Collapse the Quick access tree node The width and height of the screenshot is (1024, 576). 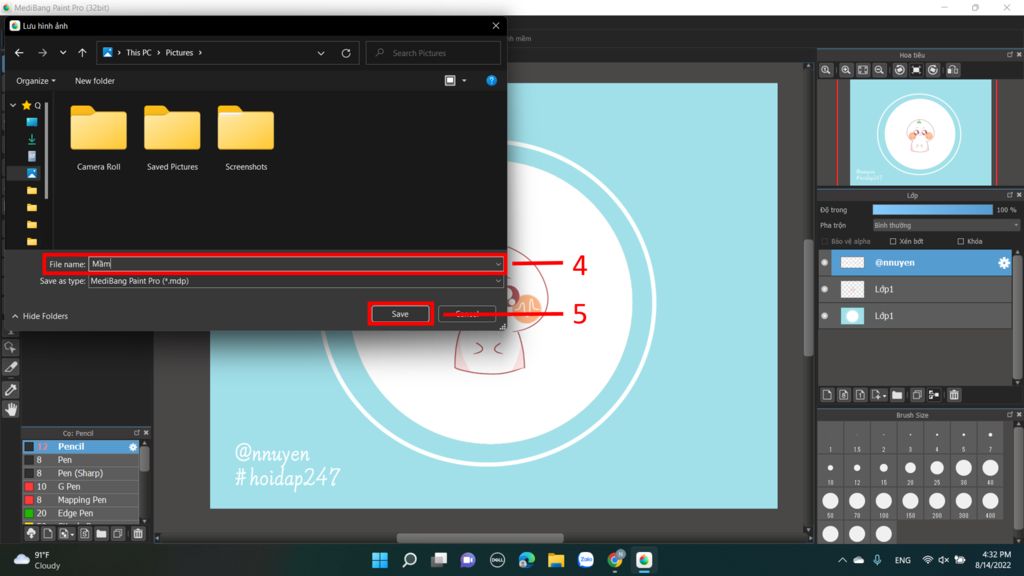click(x=13, y=105)
